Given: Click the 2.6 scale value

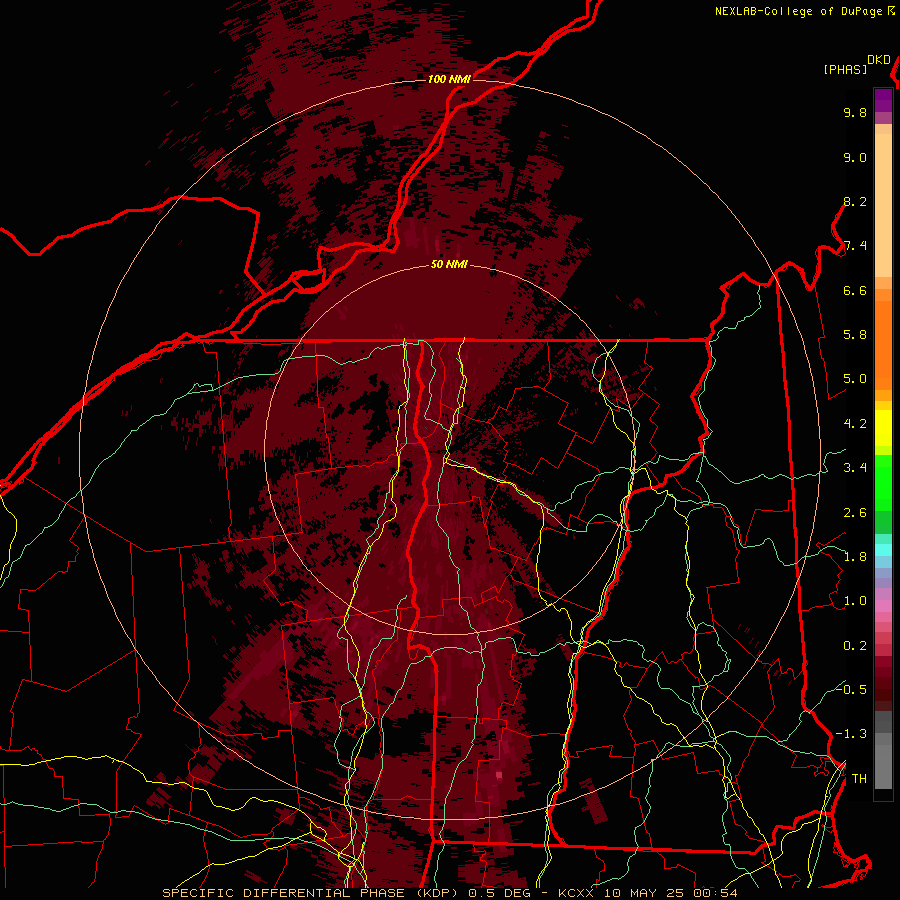Looking at the screenshot, I should click(x=855, y=513).
